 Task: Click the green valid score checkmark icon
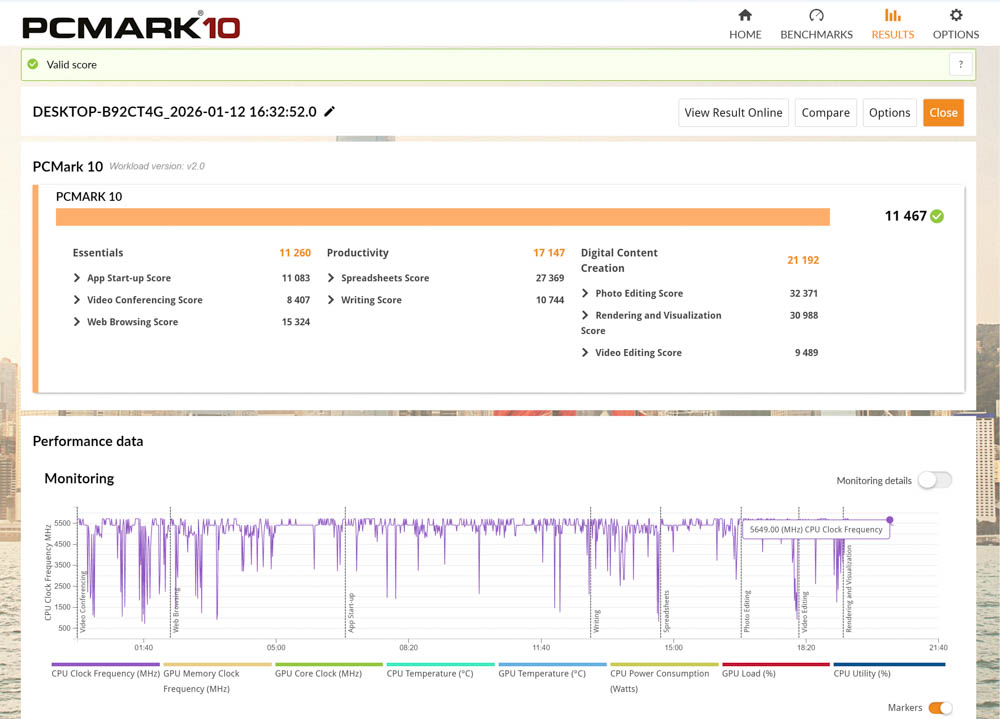click(33, 64)
